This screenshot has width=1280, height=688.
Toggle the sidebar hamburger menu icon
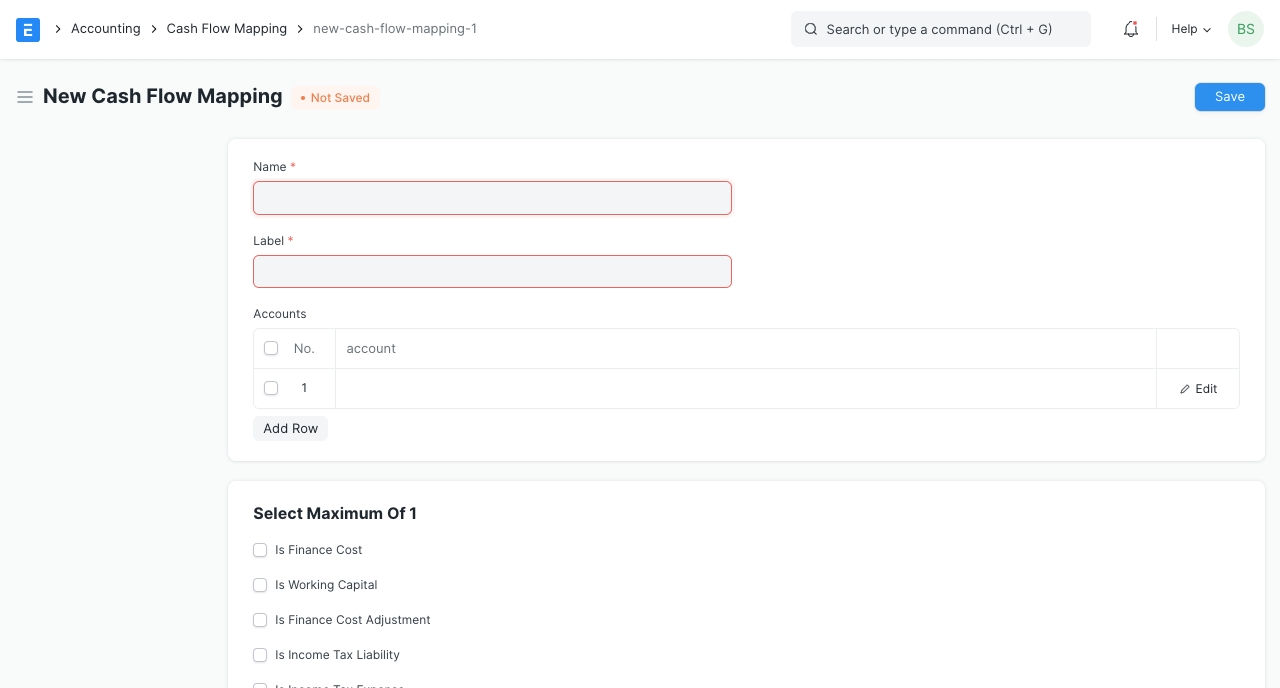coord(25,97)
